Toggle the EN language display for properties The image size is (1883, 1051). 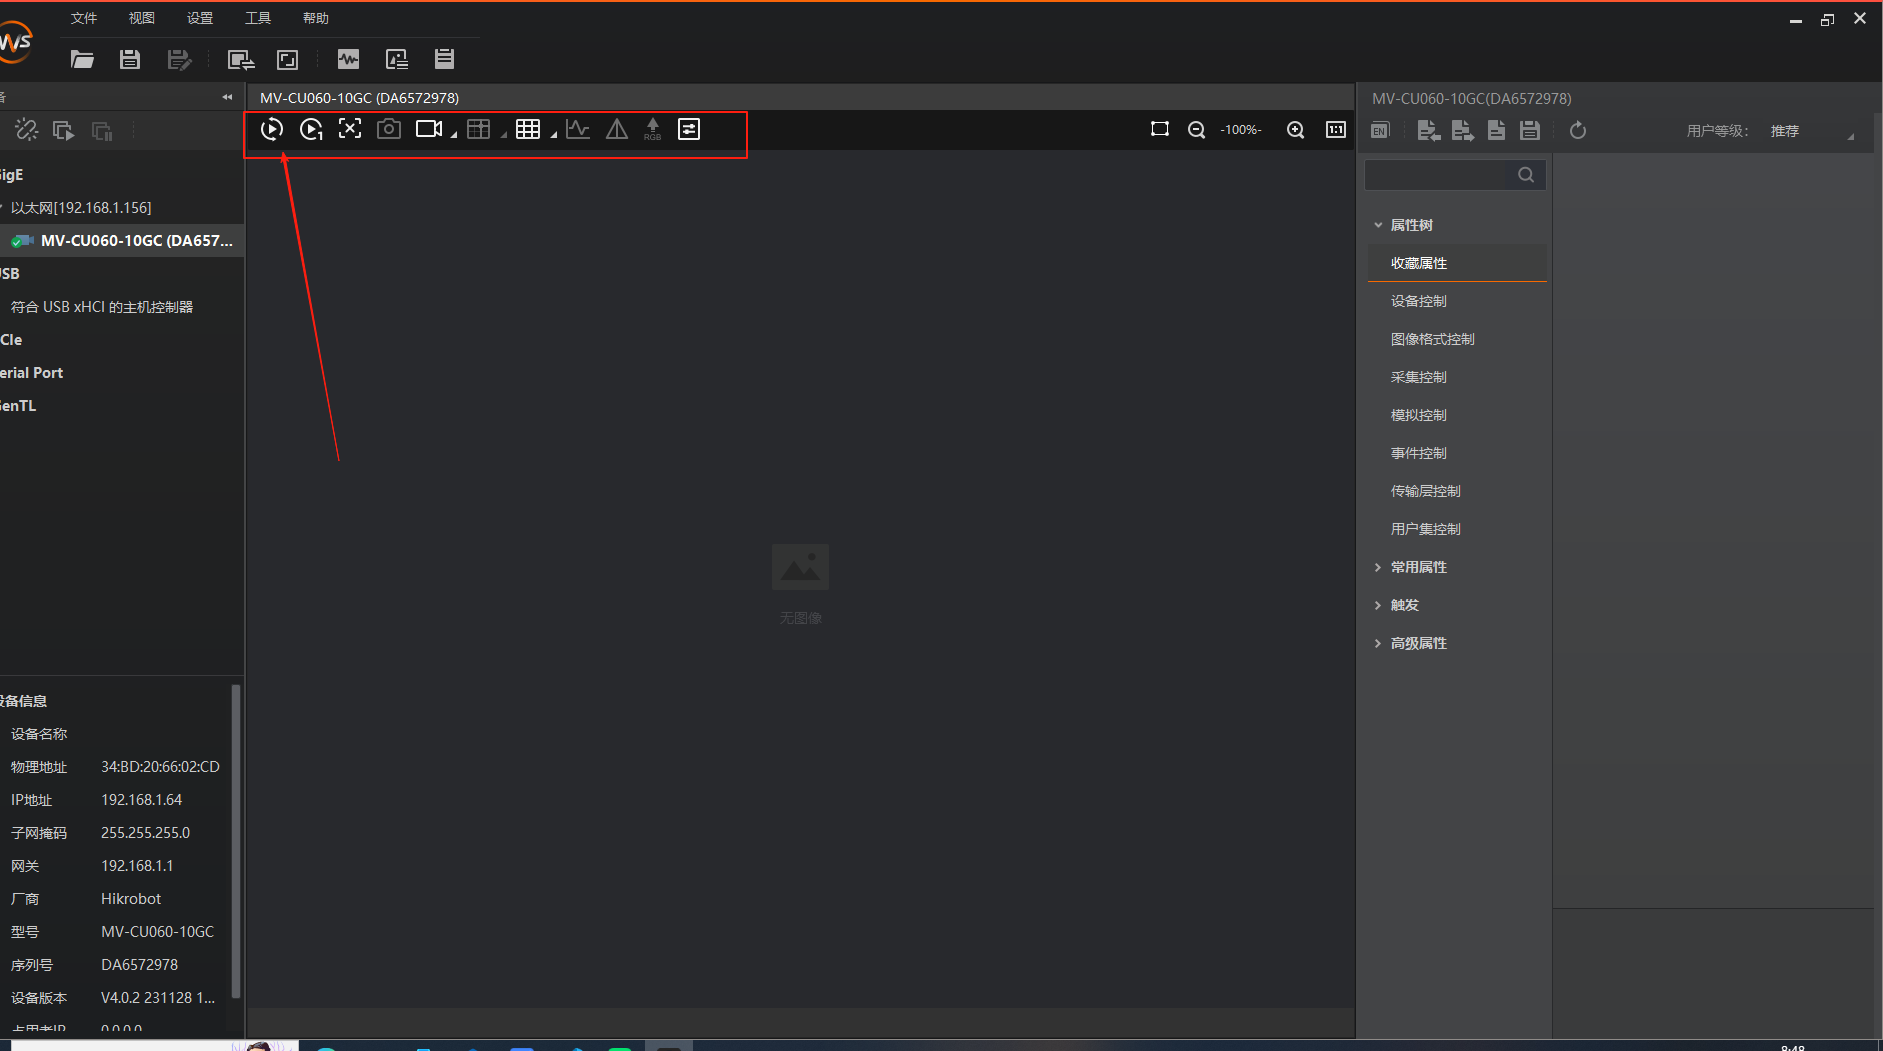pos(1380,130)
